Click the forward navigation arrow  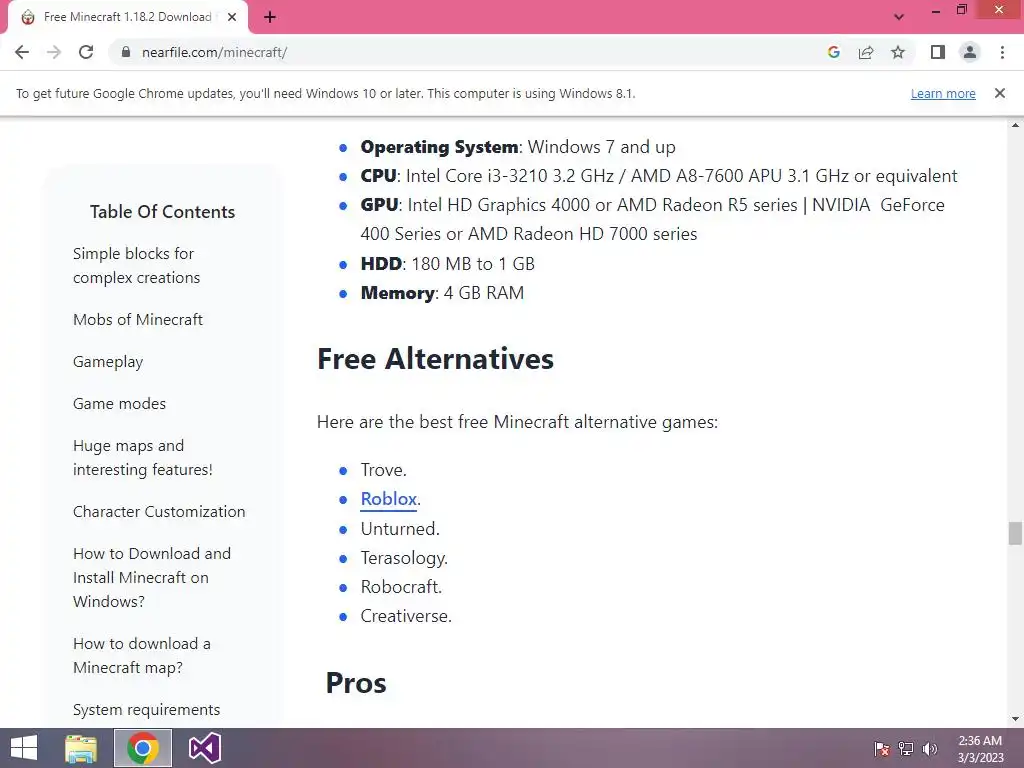pos(54,52)
